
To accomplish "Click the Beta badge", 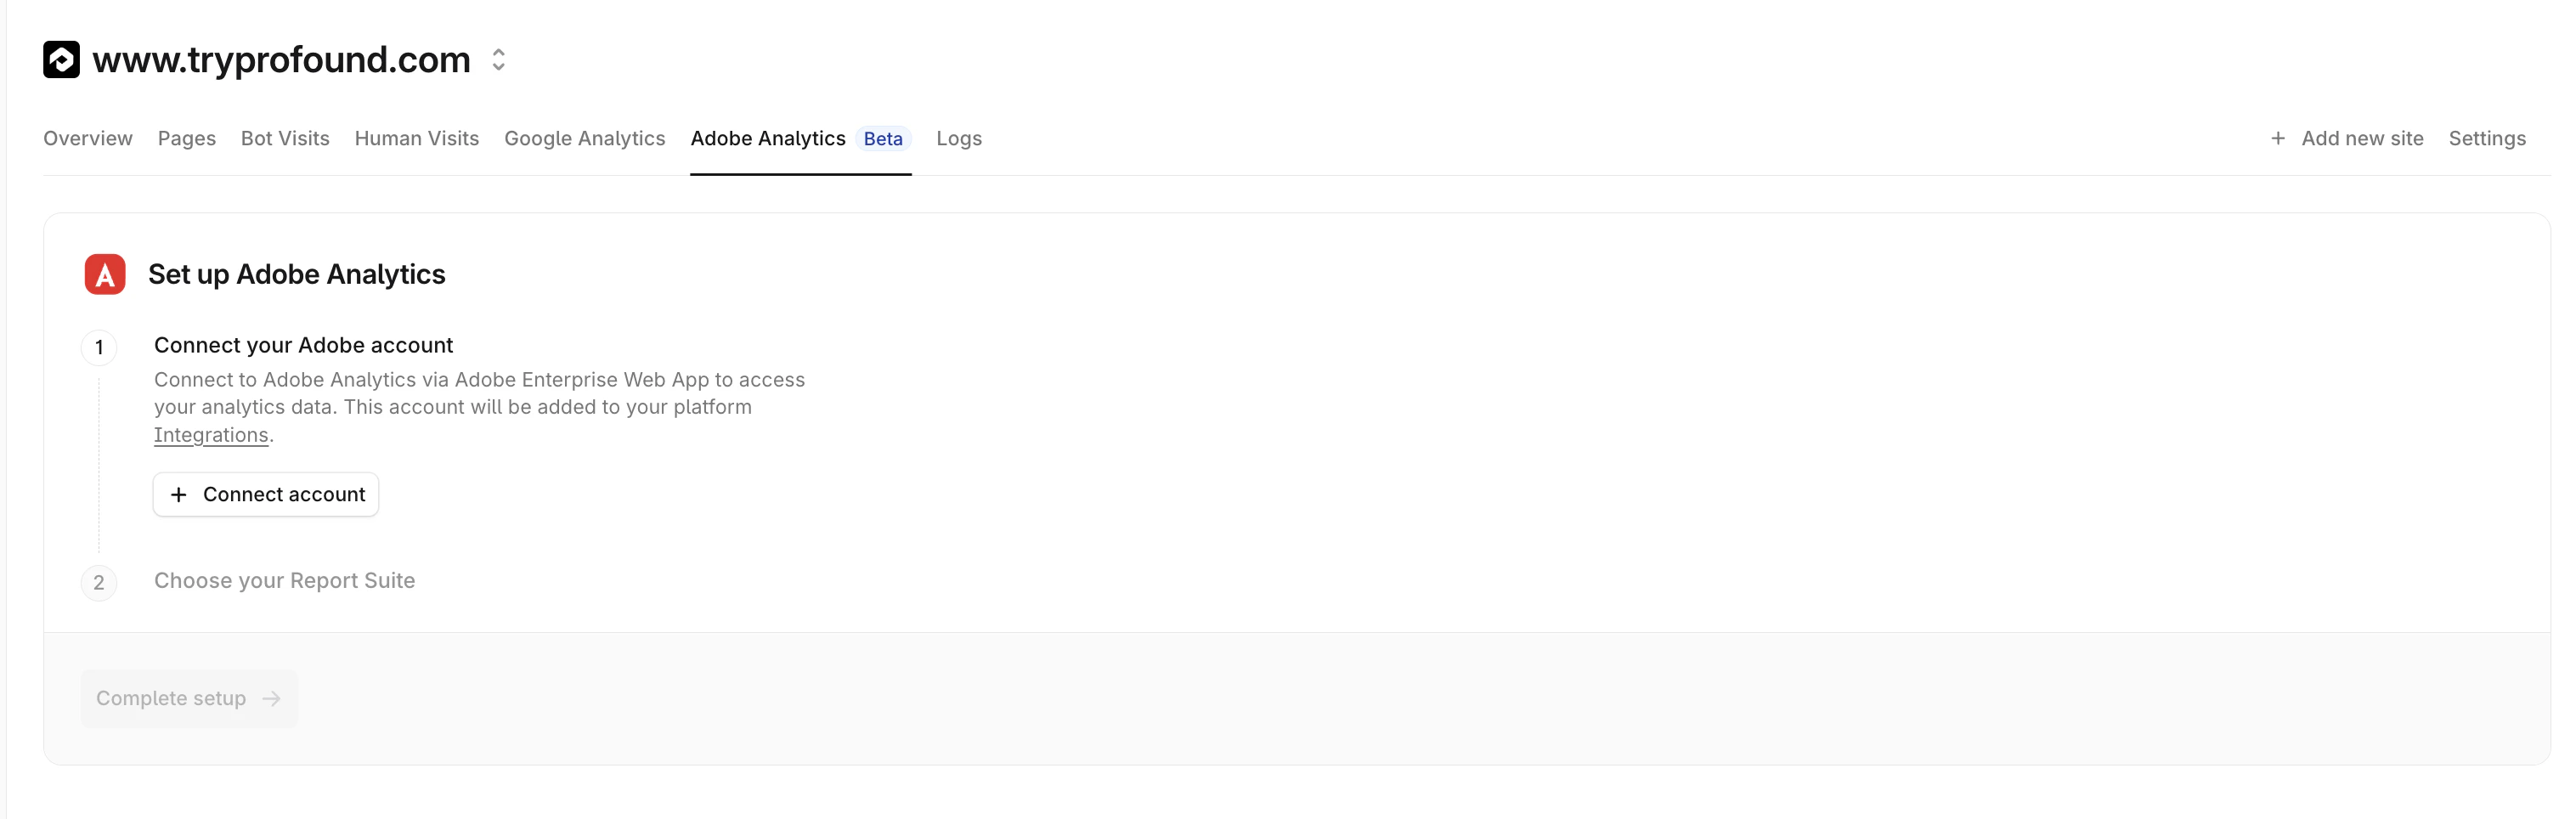I will pos(883,139).
